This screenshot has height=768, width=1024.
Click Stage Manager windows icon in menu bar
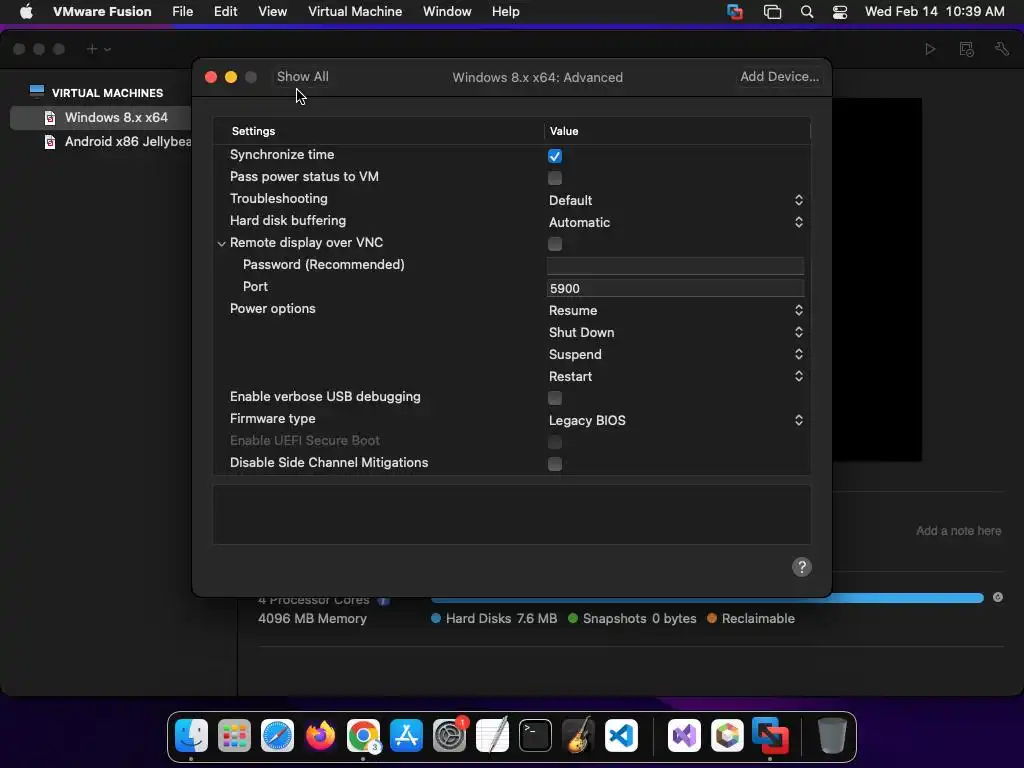772,12
